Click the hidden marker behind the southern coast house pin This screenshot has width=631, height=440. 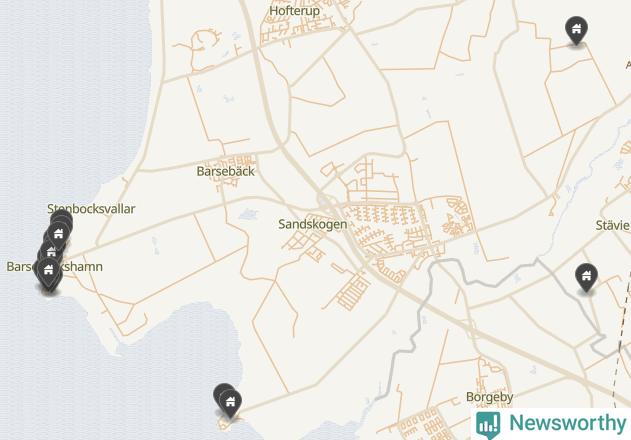coord(220,391)
